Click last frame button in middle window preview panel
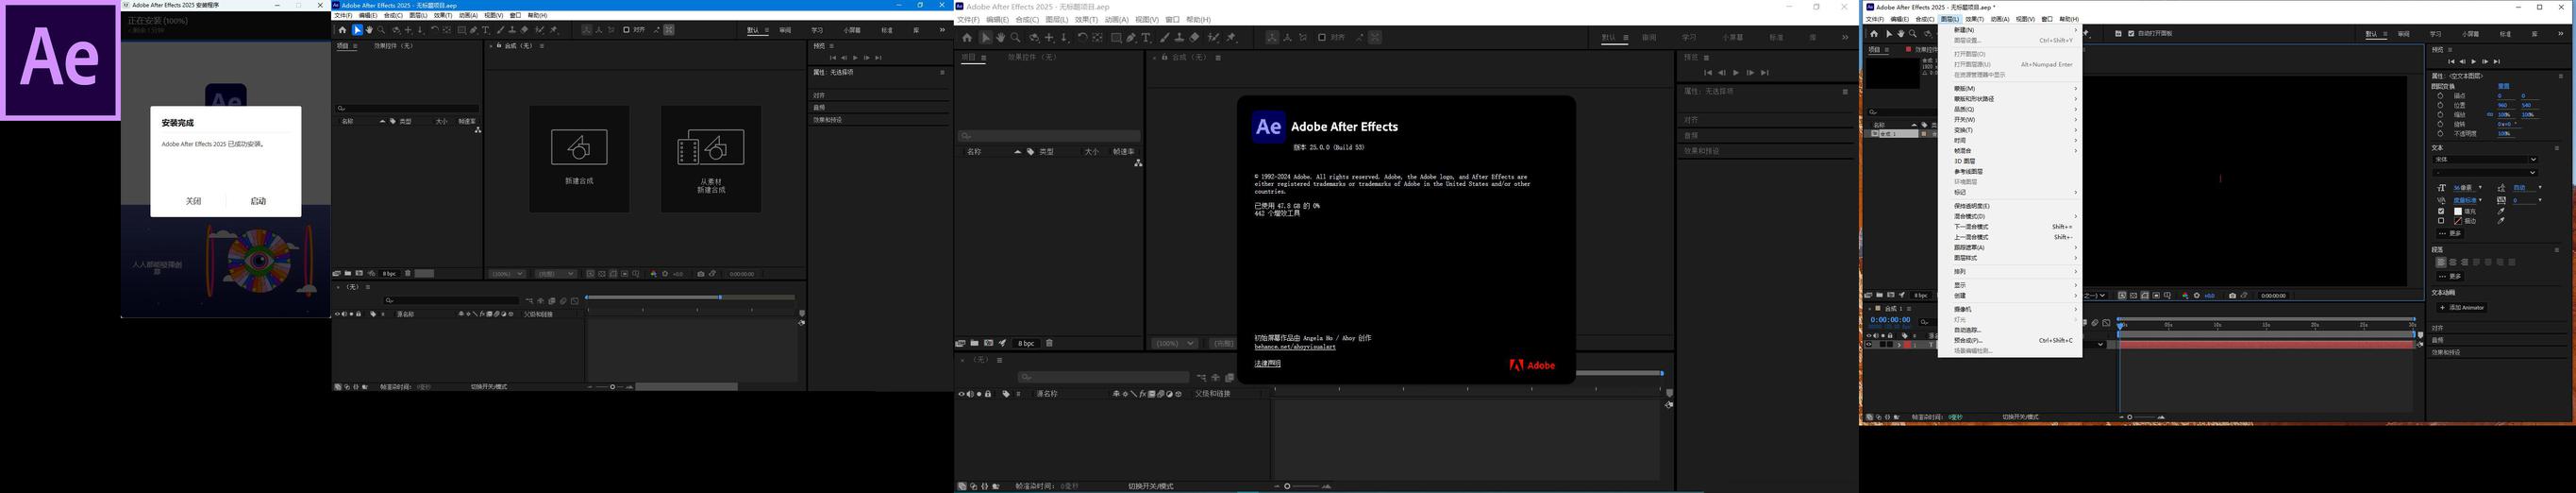The height and width of the screenshot is (493, 2576). click(1764, 72)
